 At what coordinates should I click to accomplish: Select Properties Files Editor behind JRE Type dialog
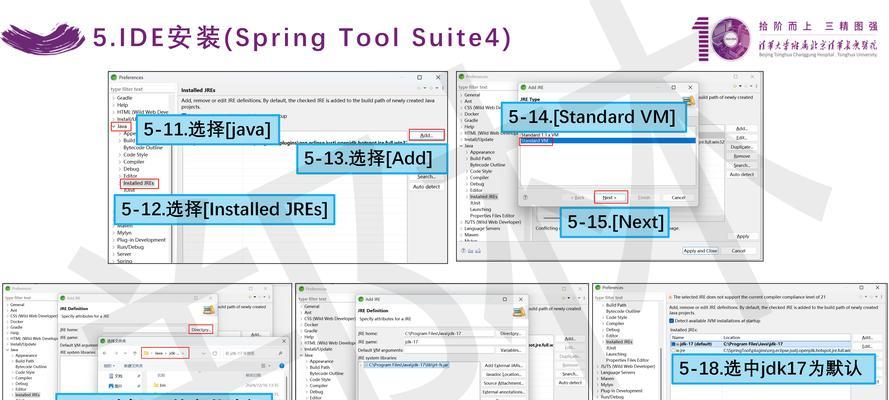click(492, 216)
